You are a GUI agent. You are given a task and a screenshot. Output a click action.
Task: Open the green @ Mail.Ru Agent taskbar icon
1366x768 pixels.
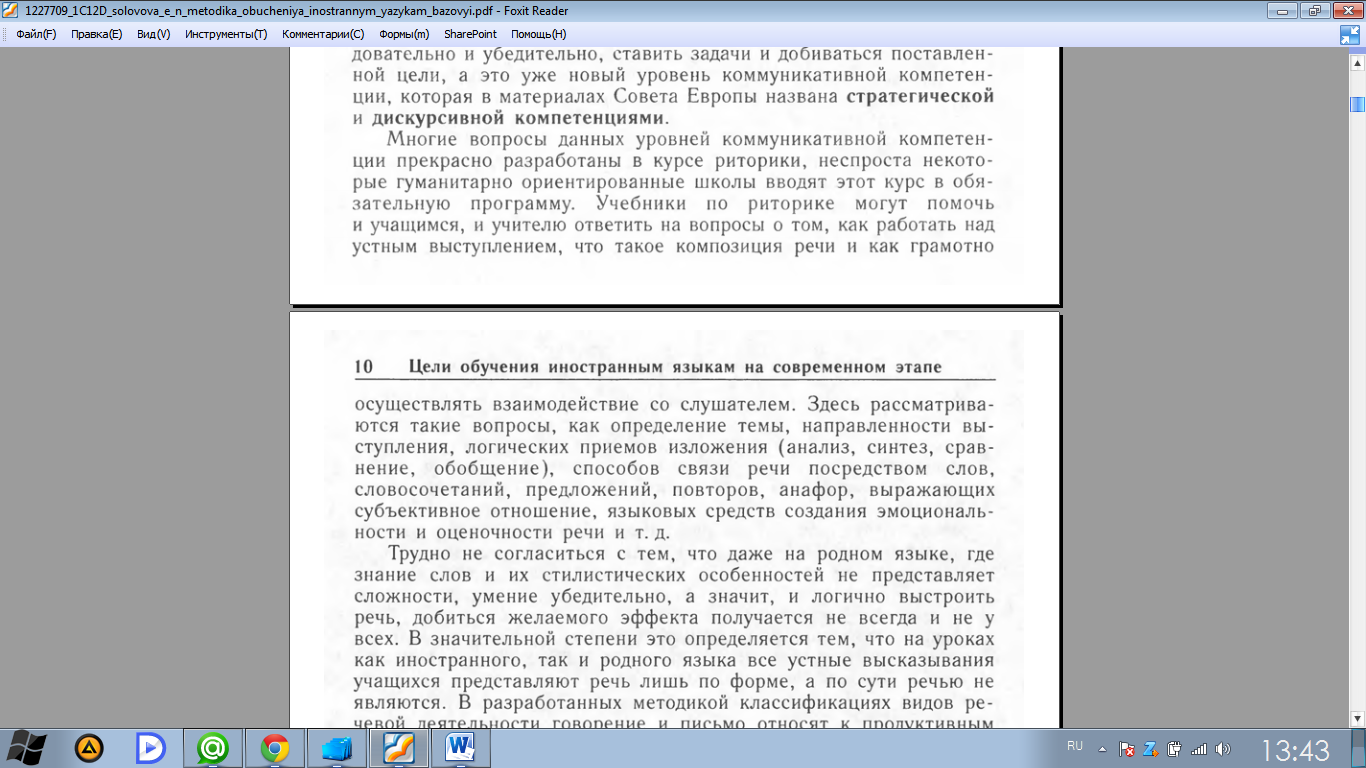[213, 747]
